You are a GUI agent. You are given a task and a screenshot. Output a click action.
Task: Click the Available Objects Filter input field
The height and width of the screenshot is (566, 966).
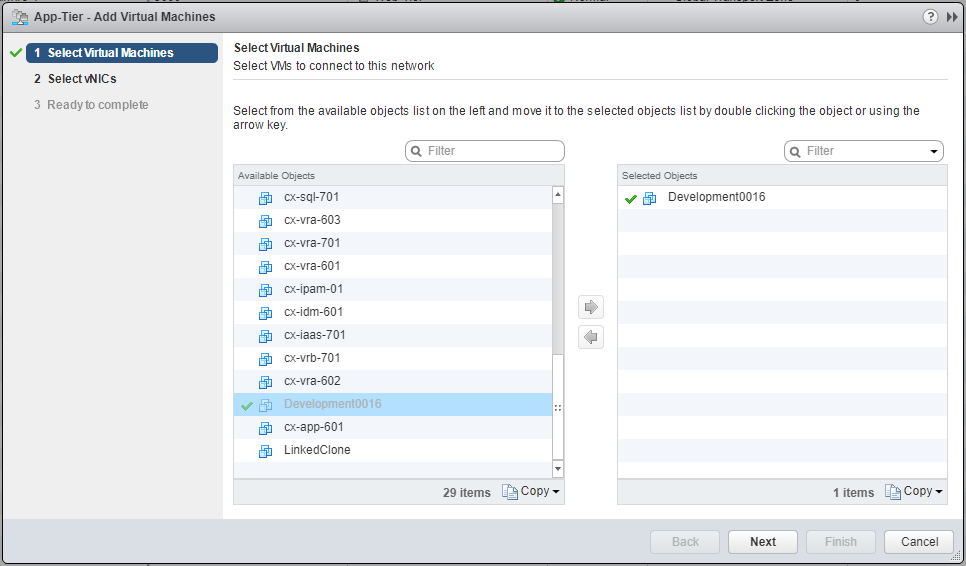492,151
